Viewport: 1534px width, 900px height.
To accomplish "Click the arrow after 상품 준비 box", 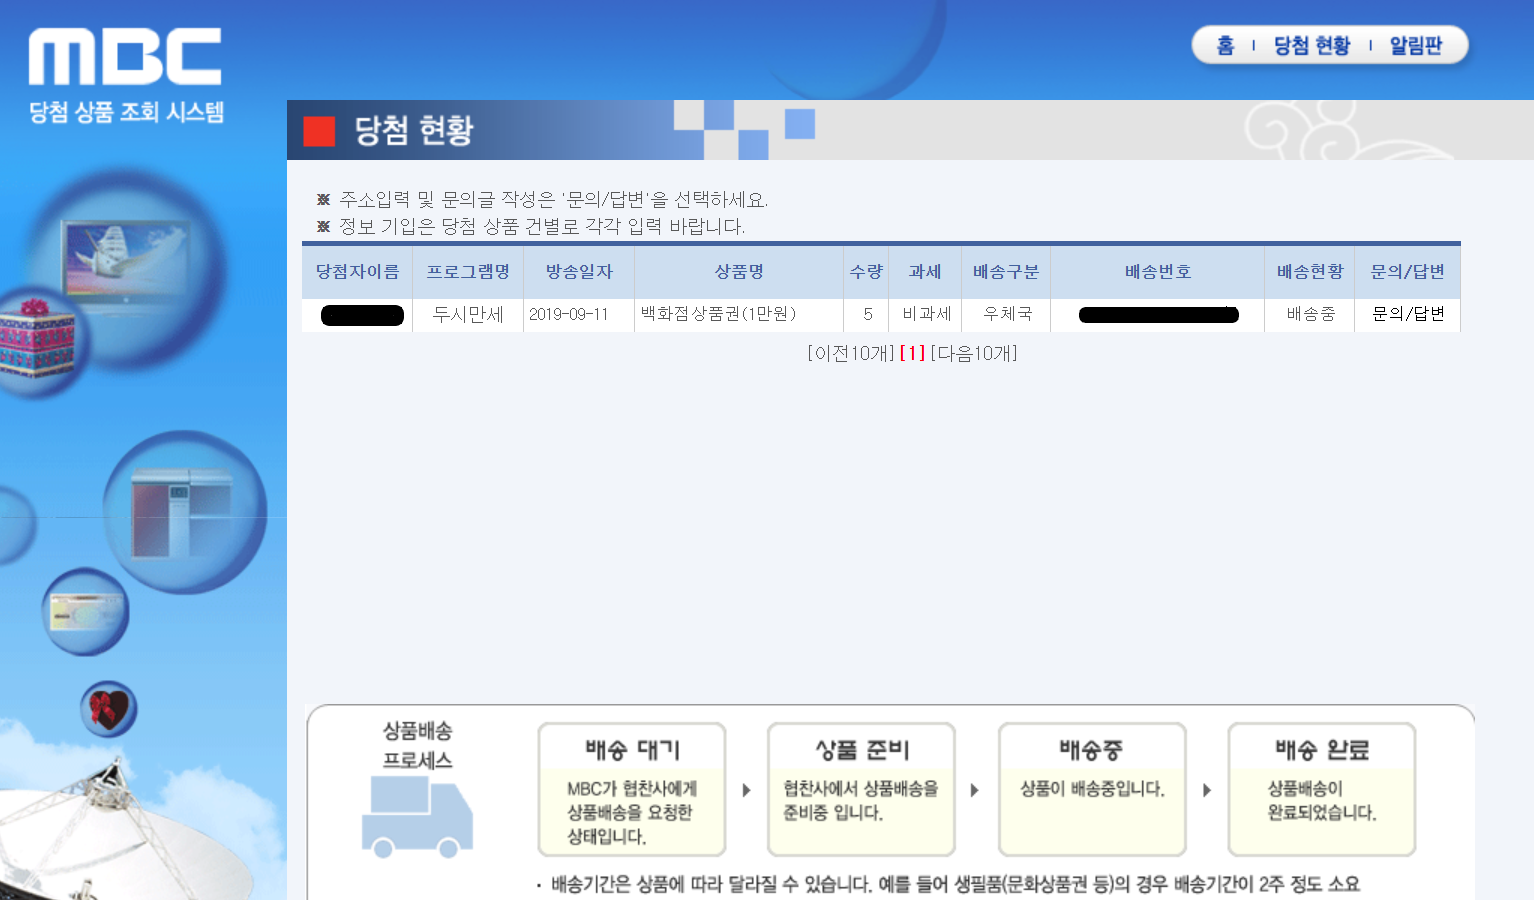I will tap(975, 790).
